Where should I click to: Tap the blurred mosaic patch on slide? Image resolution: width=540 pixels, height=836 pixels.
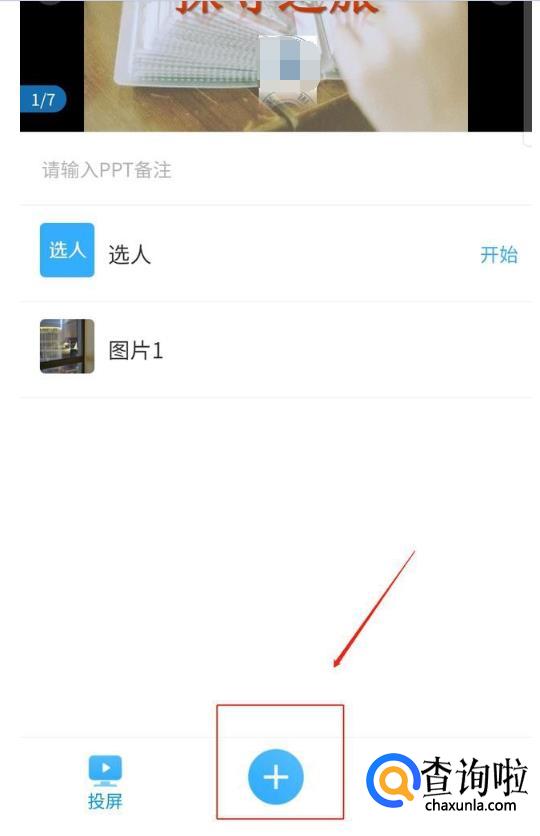click(x=288, y=68)
